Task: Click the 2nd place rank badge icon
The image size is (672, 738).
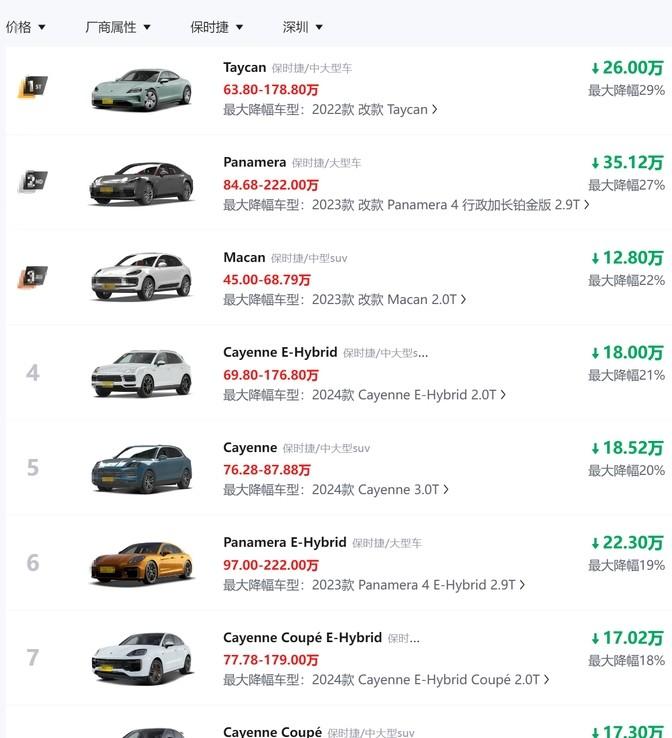Action: (x=32, y=181)
